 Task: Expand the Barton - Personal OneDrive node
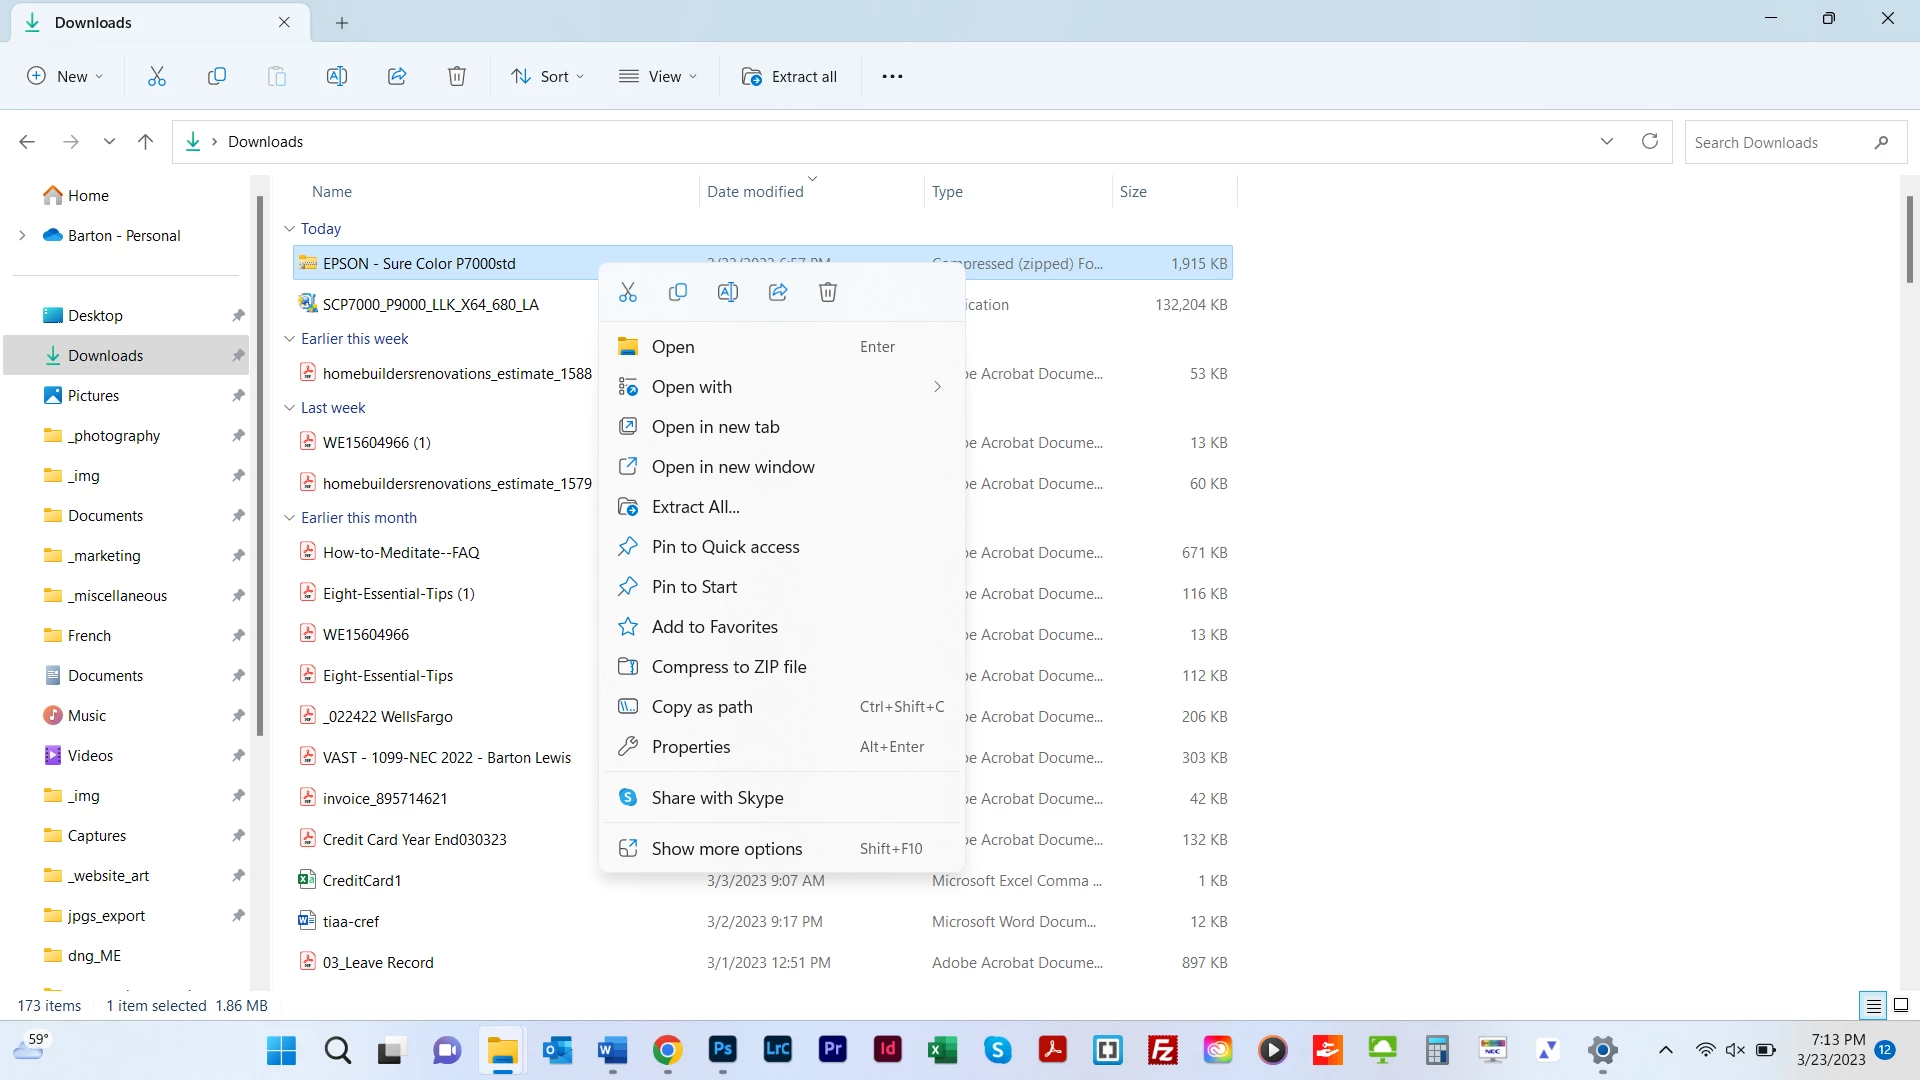pyautogui.click(x=22, y=236)
